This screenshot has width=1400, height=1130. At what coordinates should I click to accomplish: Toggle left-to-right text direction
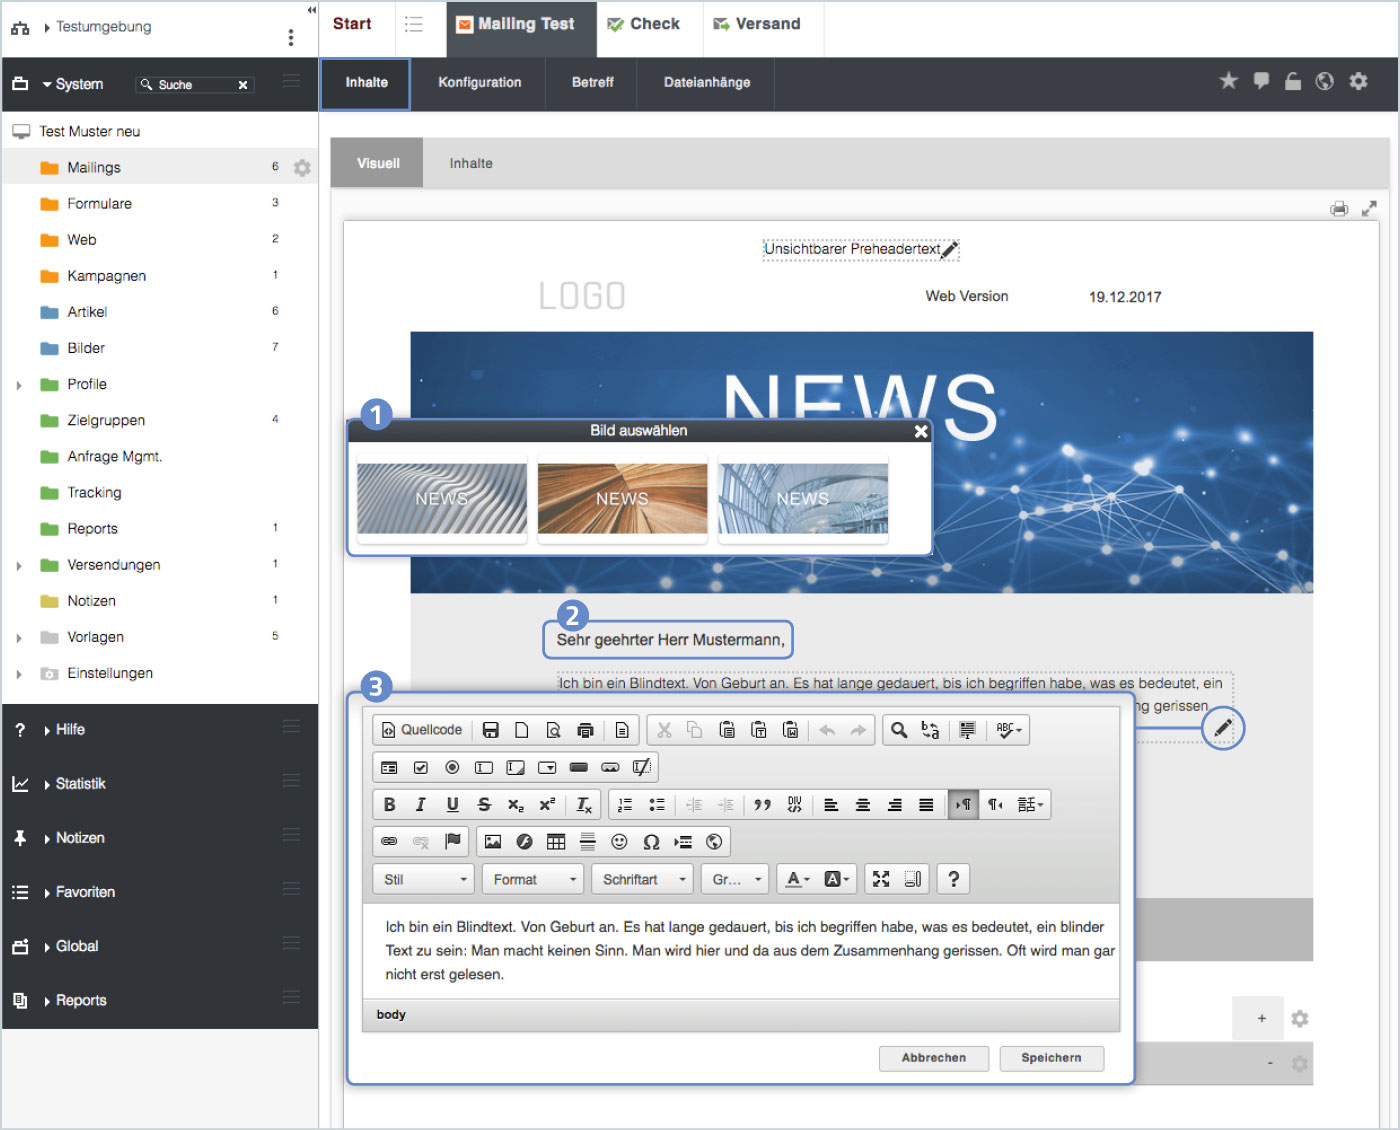click(963, 805)
